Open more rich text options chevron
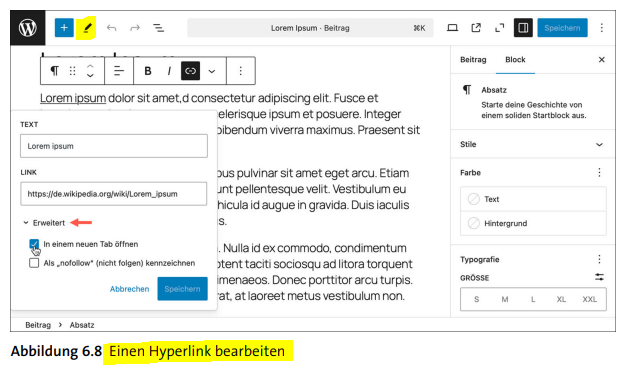 point(212,71)
